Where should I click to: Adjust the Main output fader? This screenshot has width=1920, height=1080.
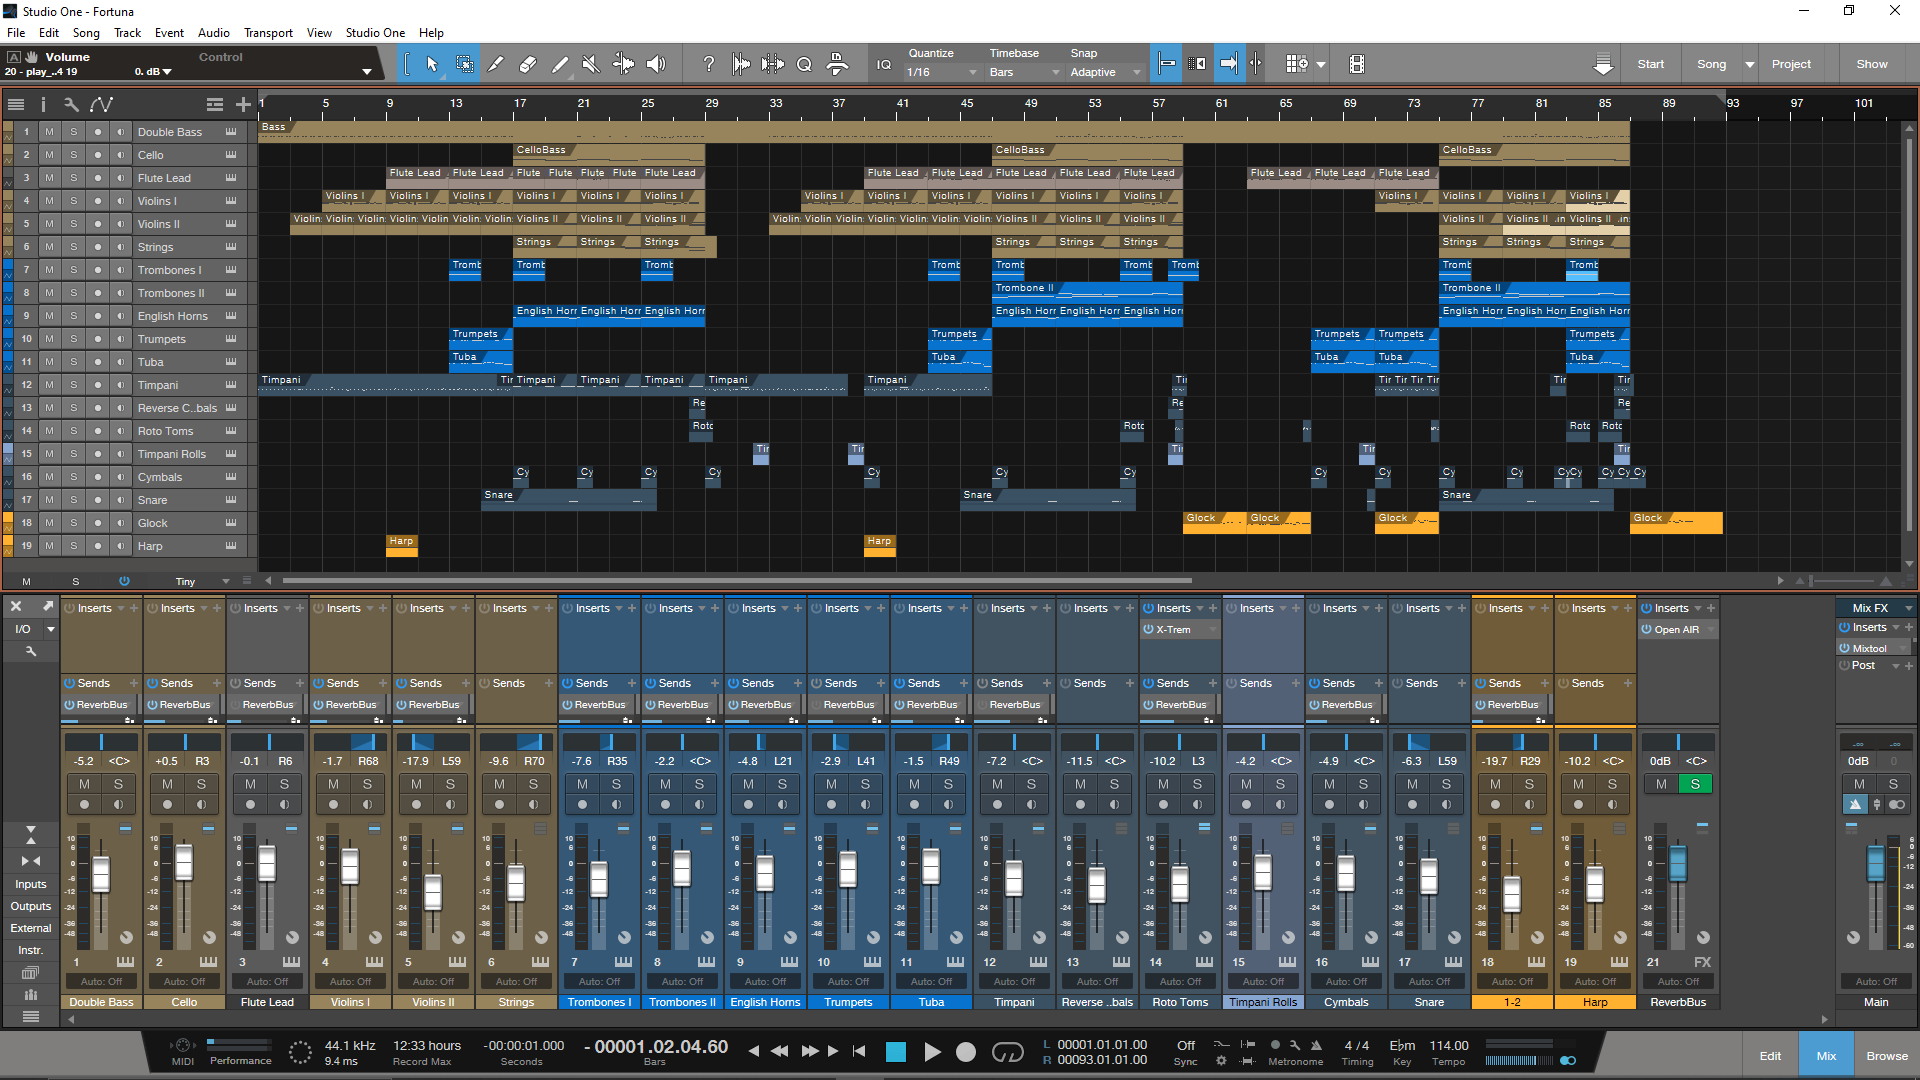coord(1876,863)
